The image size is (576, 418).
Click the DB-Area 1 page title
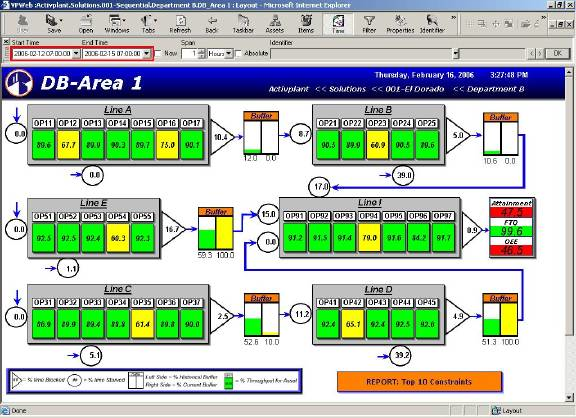[x=91, y=83]
